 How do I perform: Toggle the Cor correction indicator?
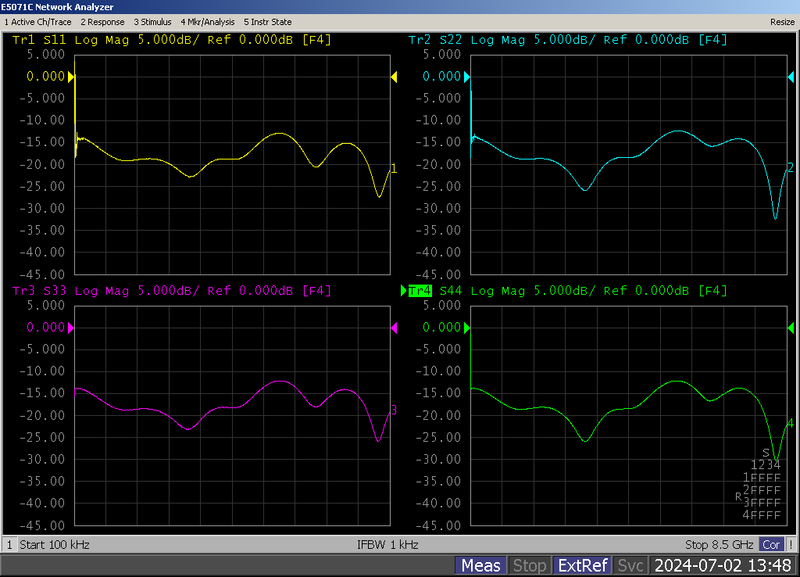point(771,545)
